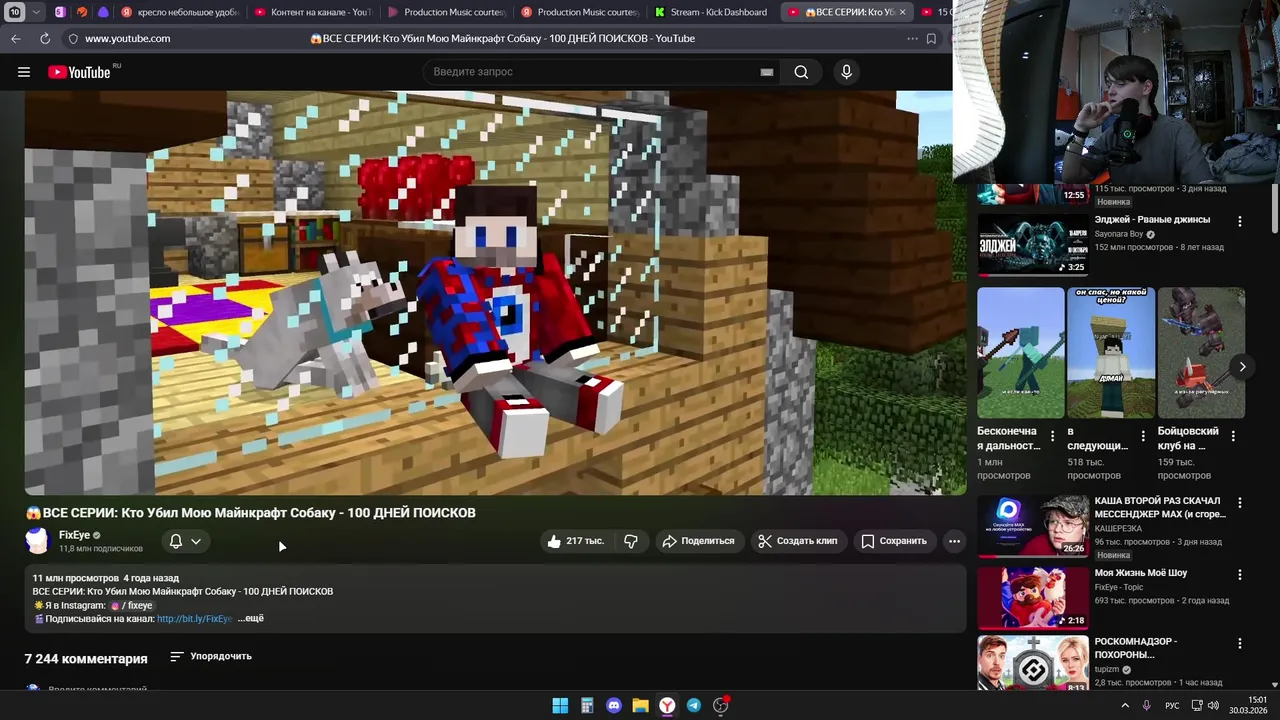Open menu for КАША ВТОРОЙ РАЗ СКАЧАЛ video
Viewport: 1280px width, 720px height.
1240,503
